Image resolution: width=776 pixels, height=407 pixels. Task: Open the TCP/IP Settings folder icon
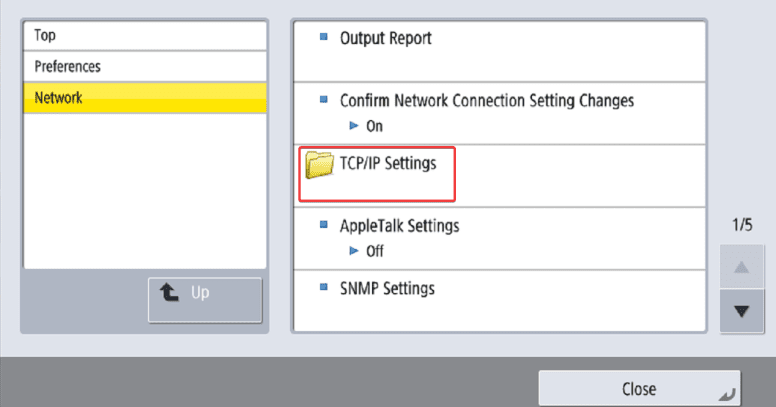pyautogui.click(x=320, y=165)
